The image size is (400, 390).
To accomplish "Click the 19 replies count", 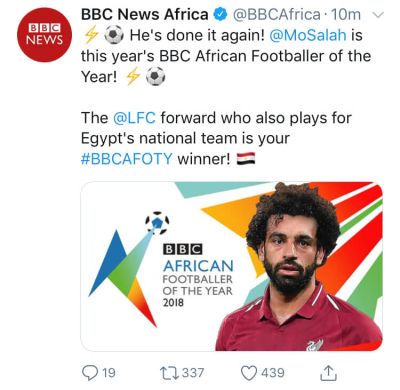I will [x=109, y=372].
